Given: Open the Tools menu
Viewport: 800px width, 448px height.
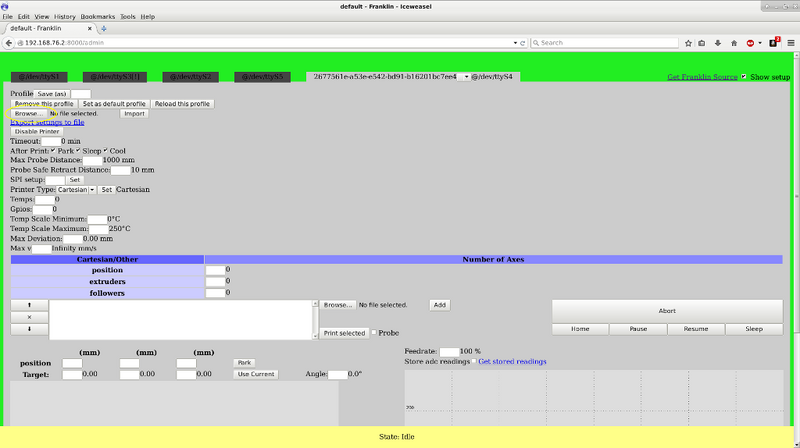Looking at the screenshot, I should click(x=128, y=17).
